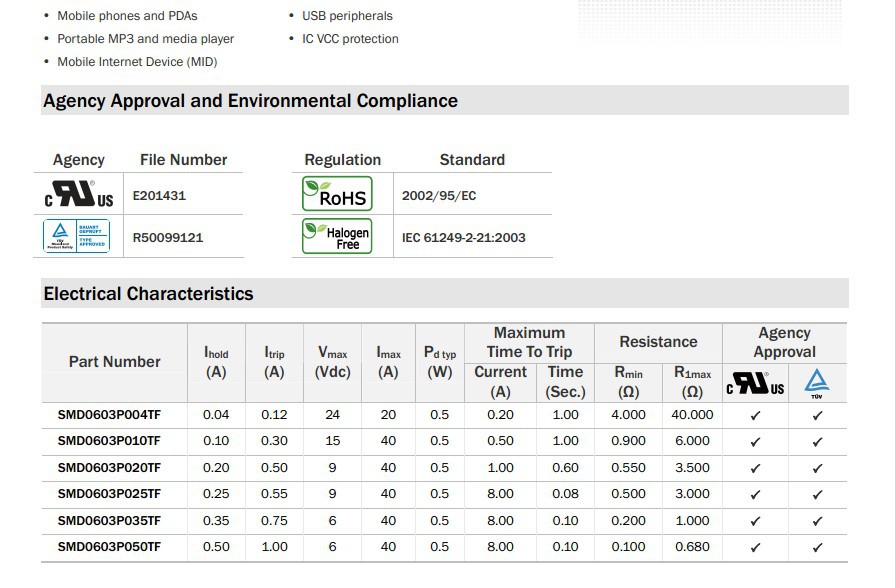The width and height of the screenshot is (895, 588).
Task: Click the 'Regulation' column header
Action: pos(342,160)
